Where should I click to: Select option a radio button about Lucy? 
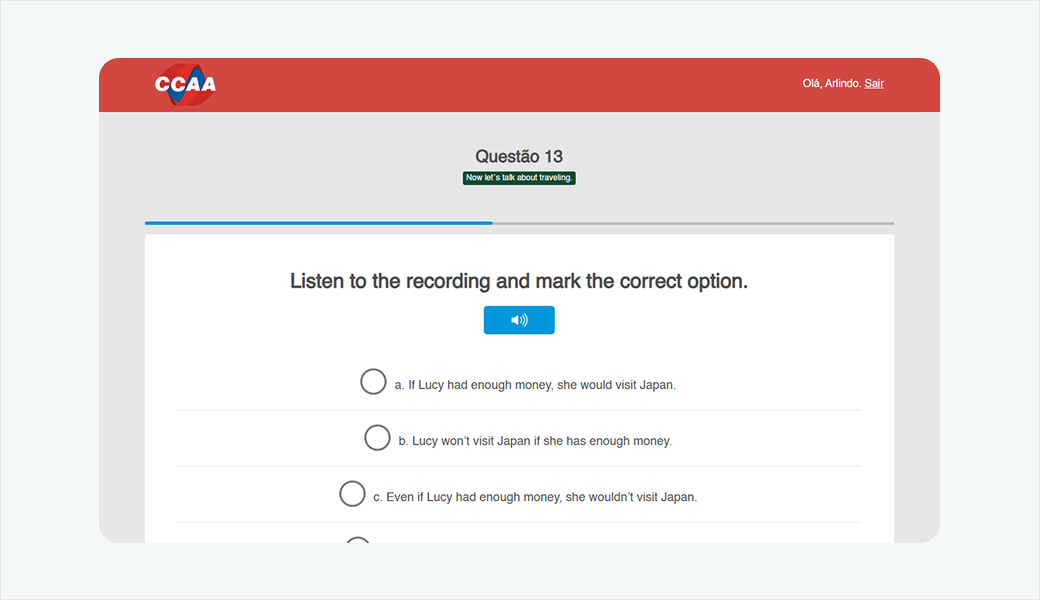pyautogui.click(x=373, y=382)
